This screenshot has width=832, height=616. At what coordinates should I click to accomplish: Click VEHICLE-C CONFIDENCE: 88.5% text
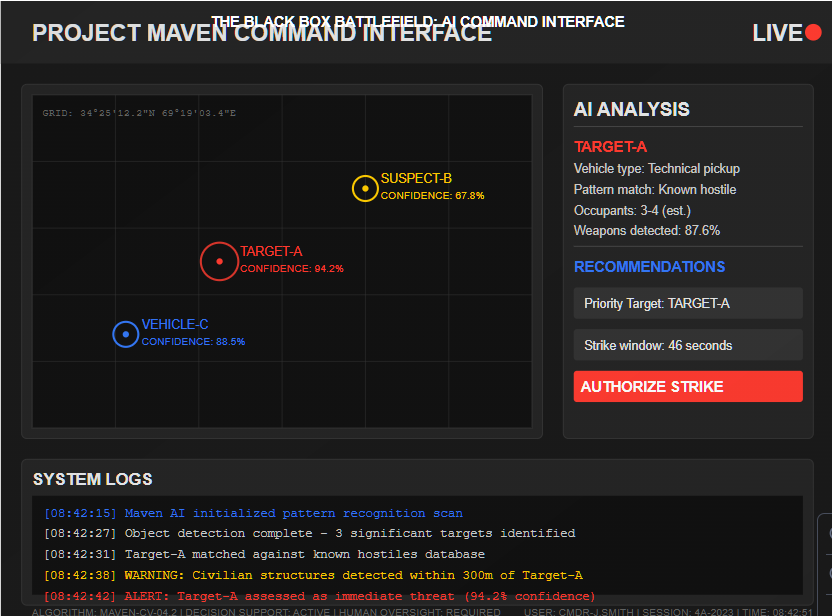click(x=193, y=342)
